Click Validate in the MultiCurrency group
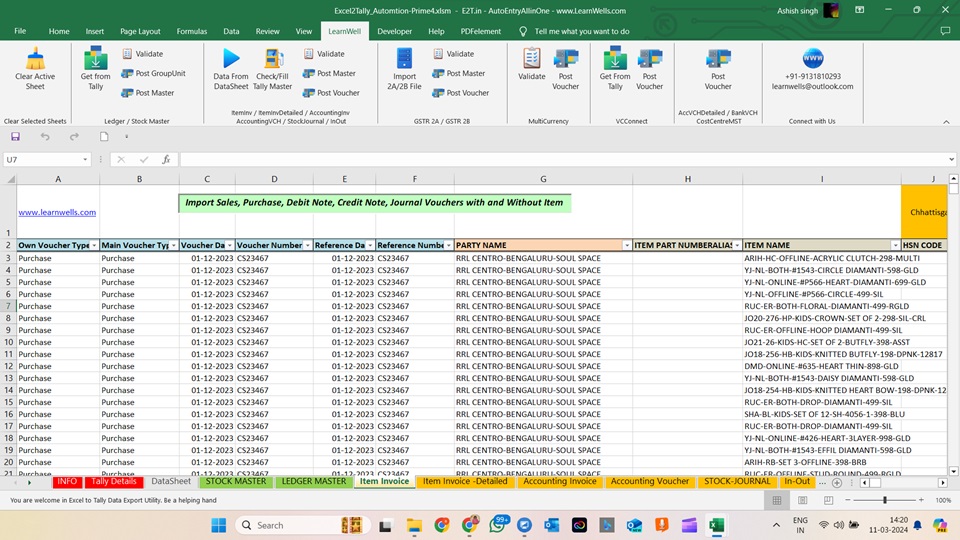 pyautogui.click(x=532, y=59)
